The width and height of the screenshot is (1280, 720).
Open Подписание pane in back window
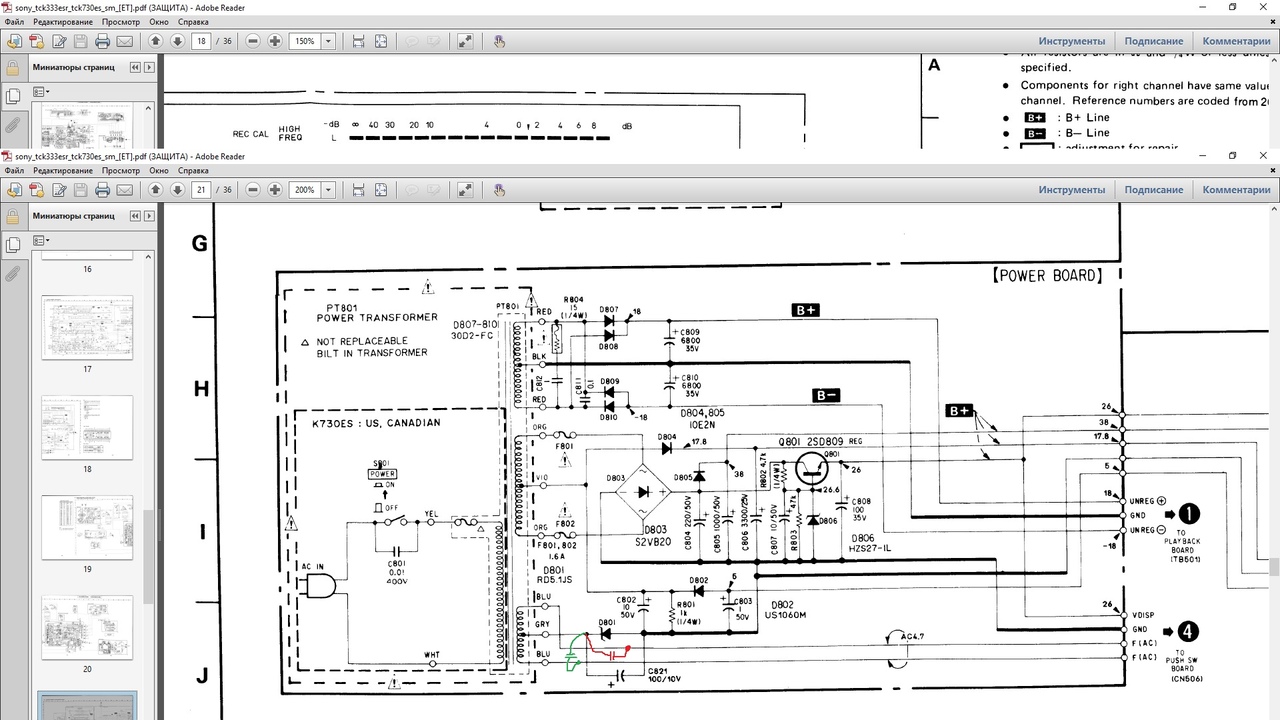point(1154,41)
